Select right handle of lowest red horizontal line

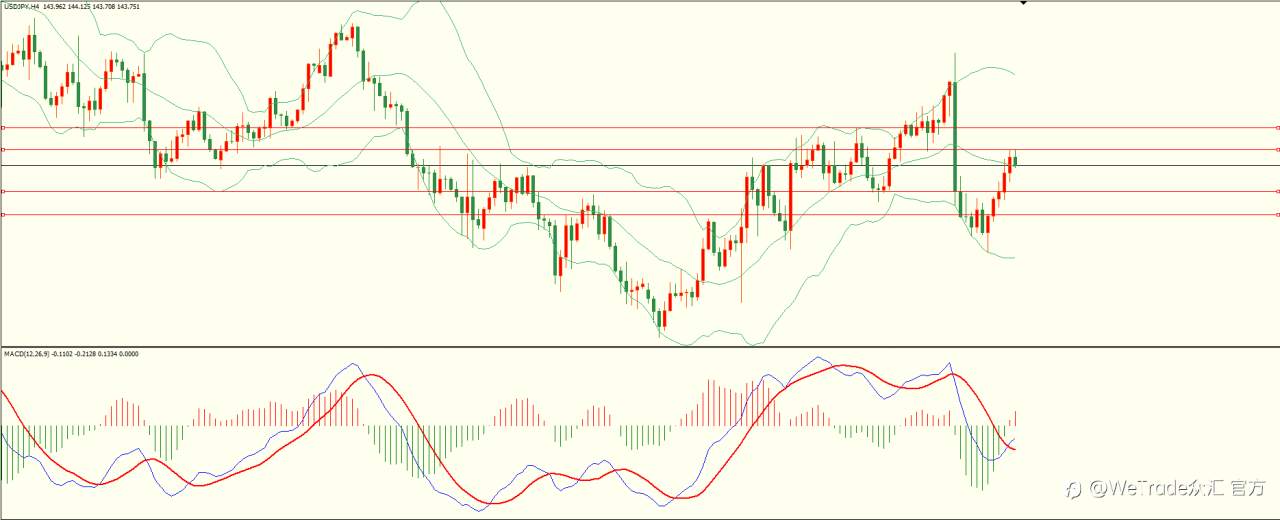(x=1278, y=214)
